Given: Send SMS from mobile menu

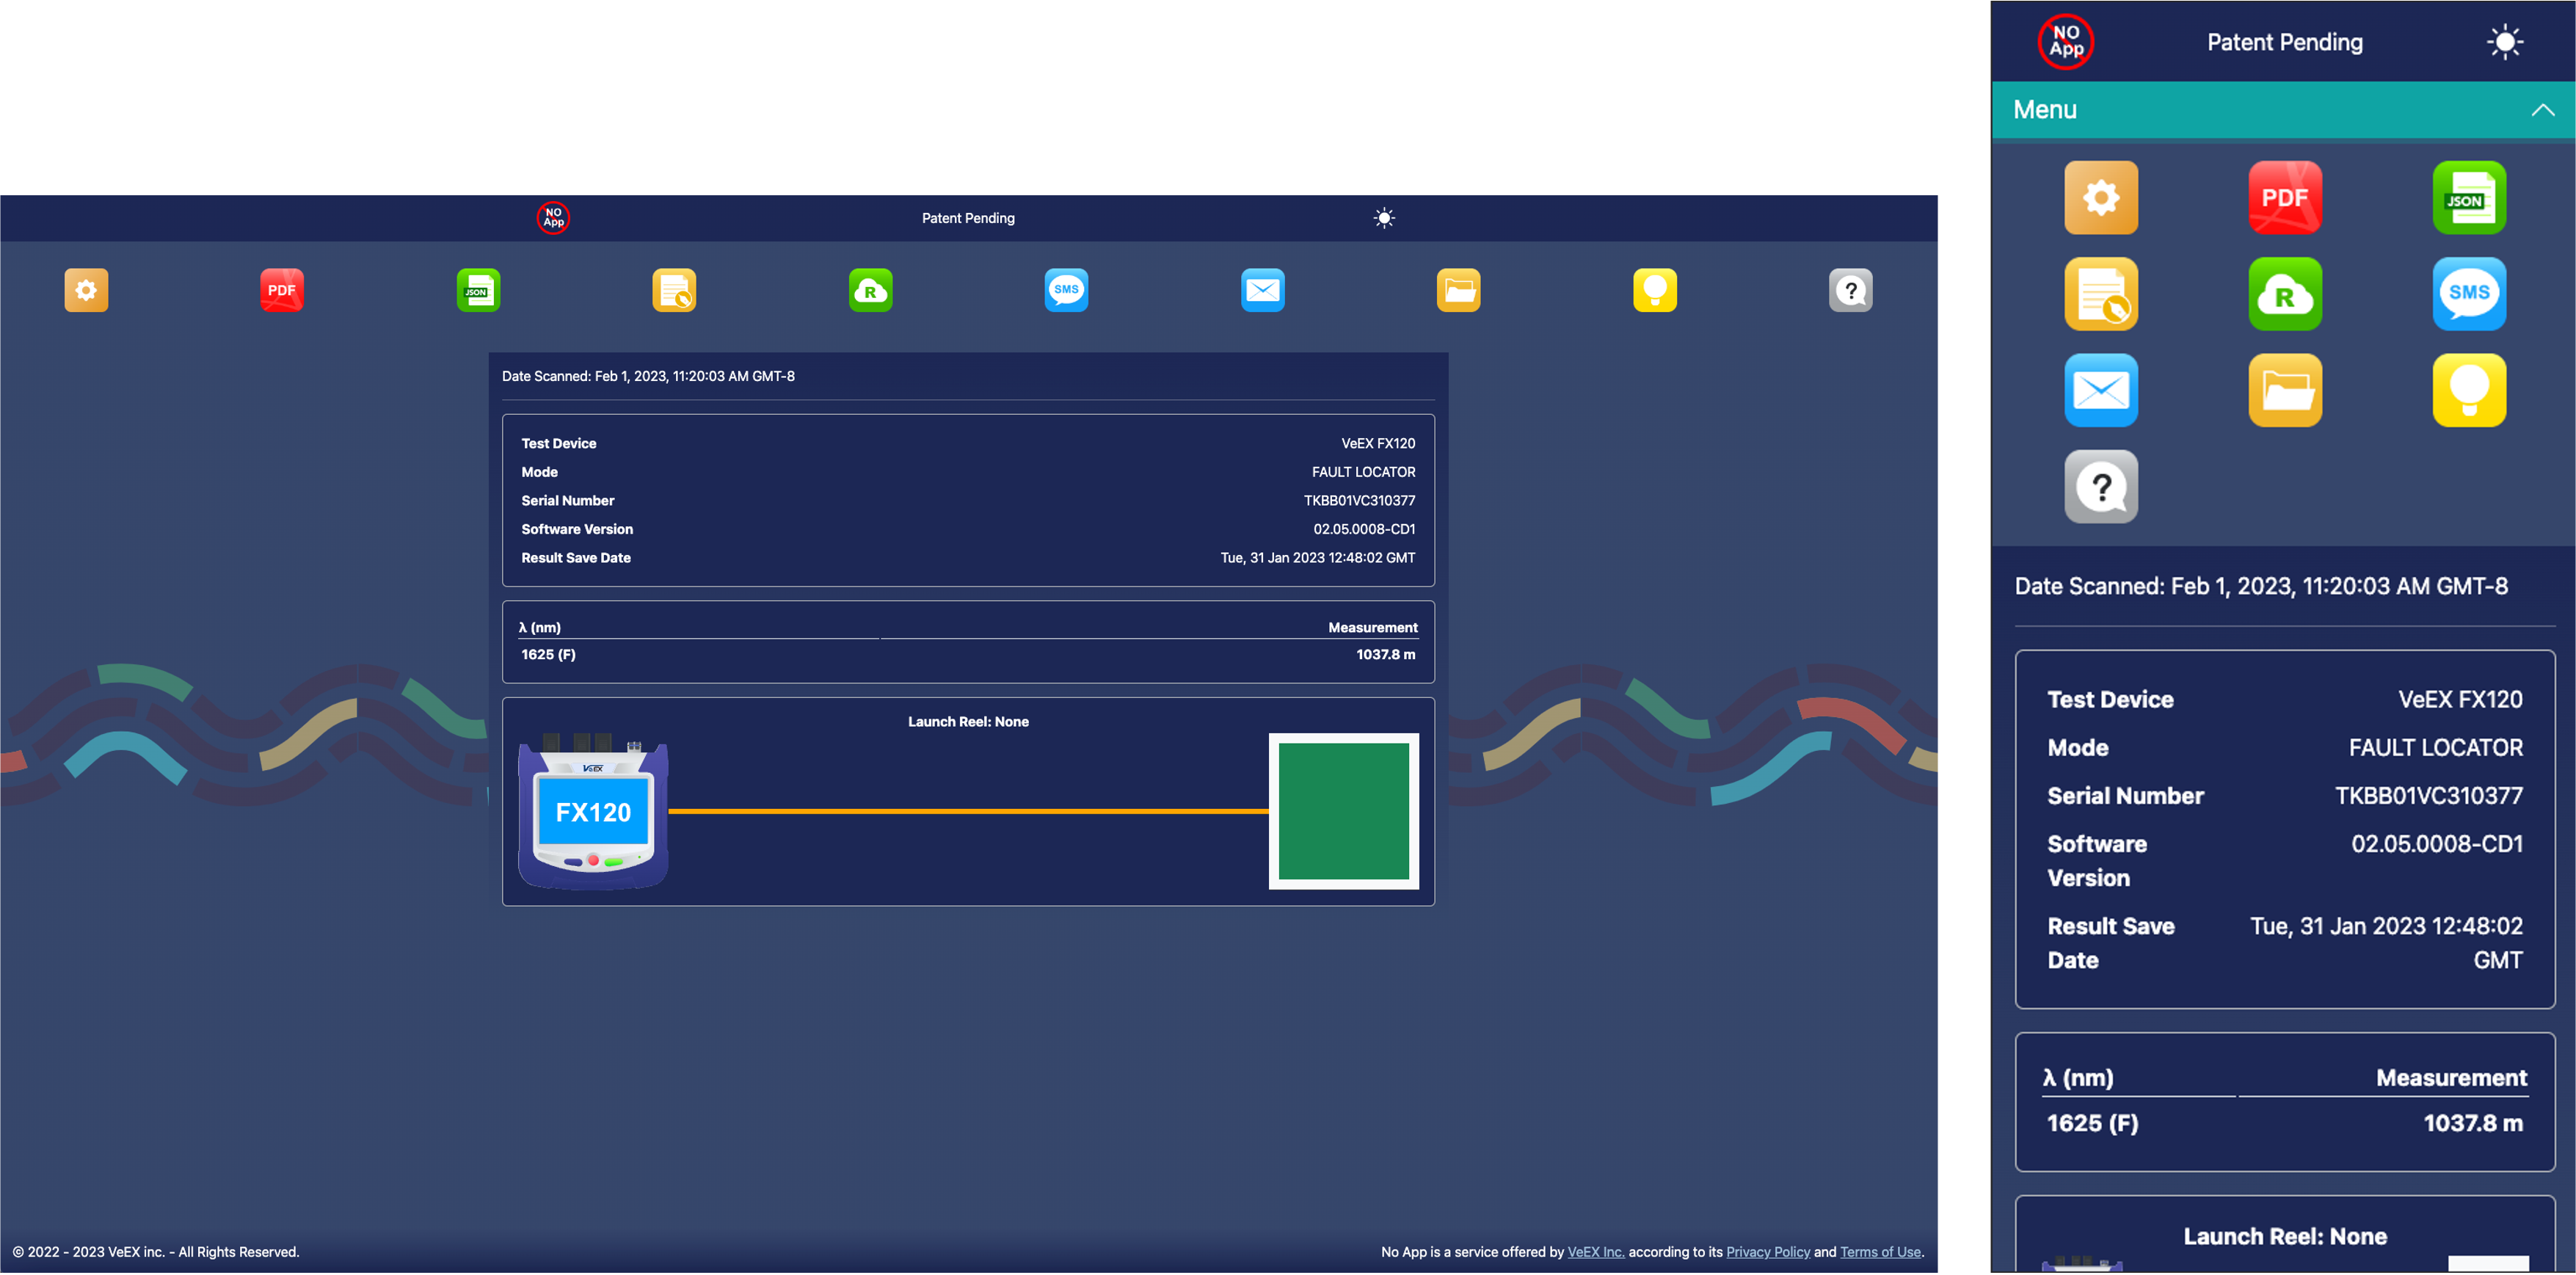Looking at the screenshot, I should coord(2469,293).
